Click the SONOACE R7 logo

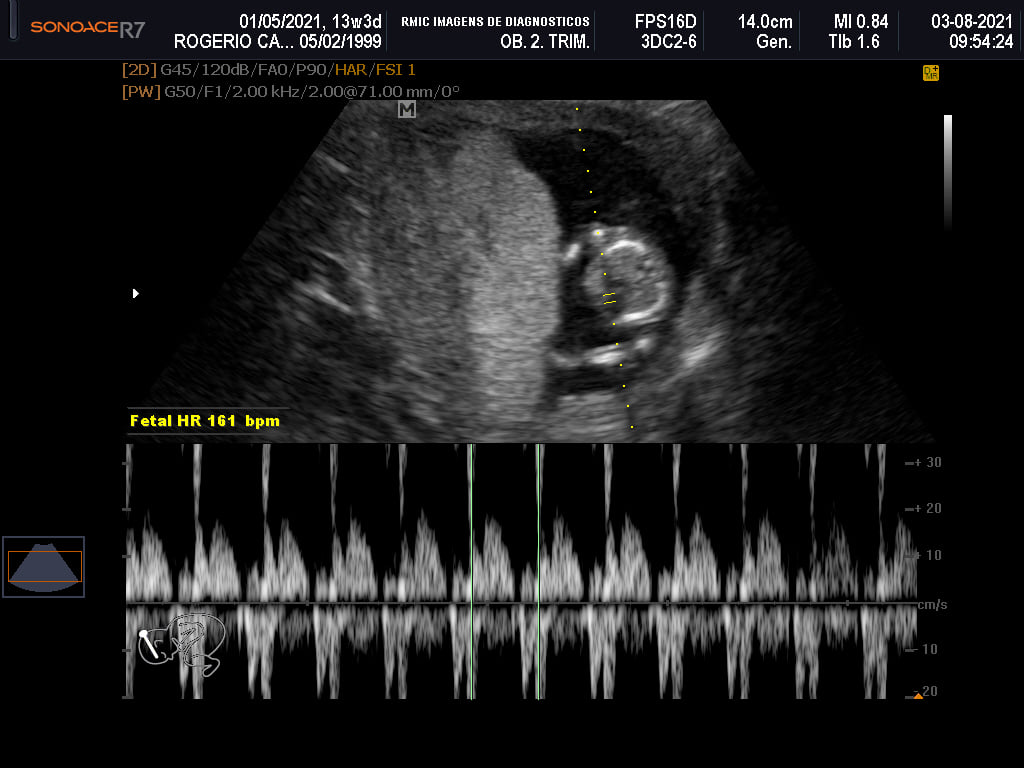click(88, 28)
